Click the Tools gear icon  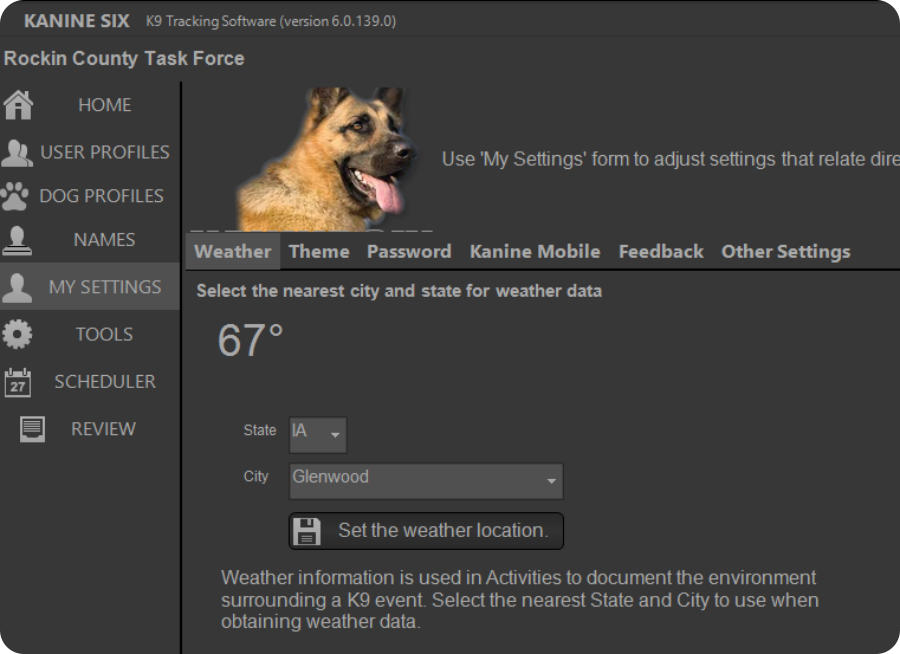(x=17, y=334)
